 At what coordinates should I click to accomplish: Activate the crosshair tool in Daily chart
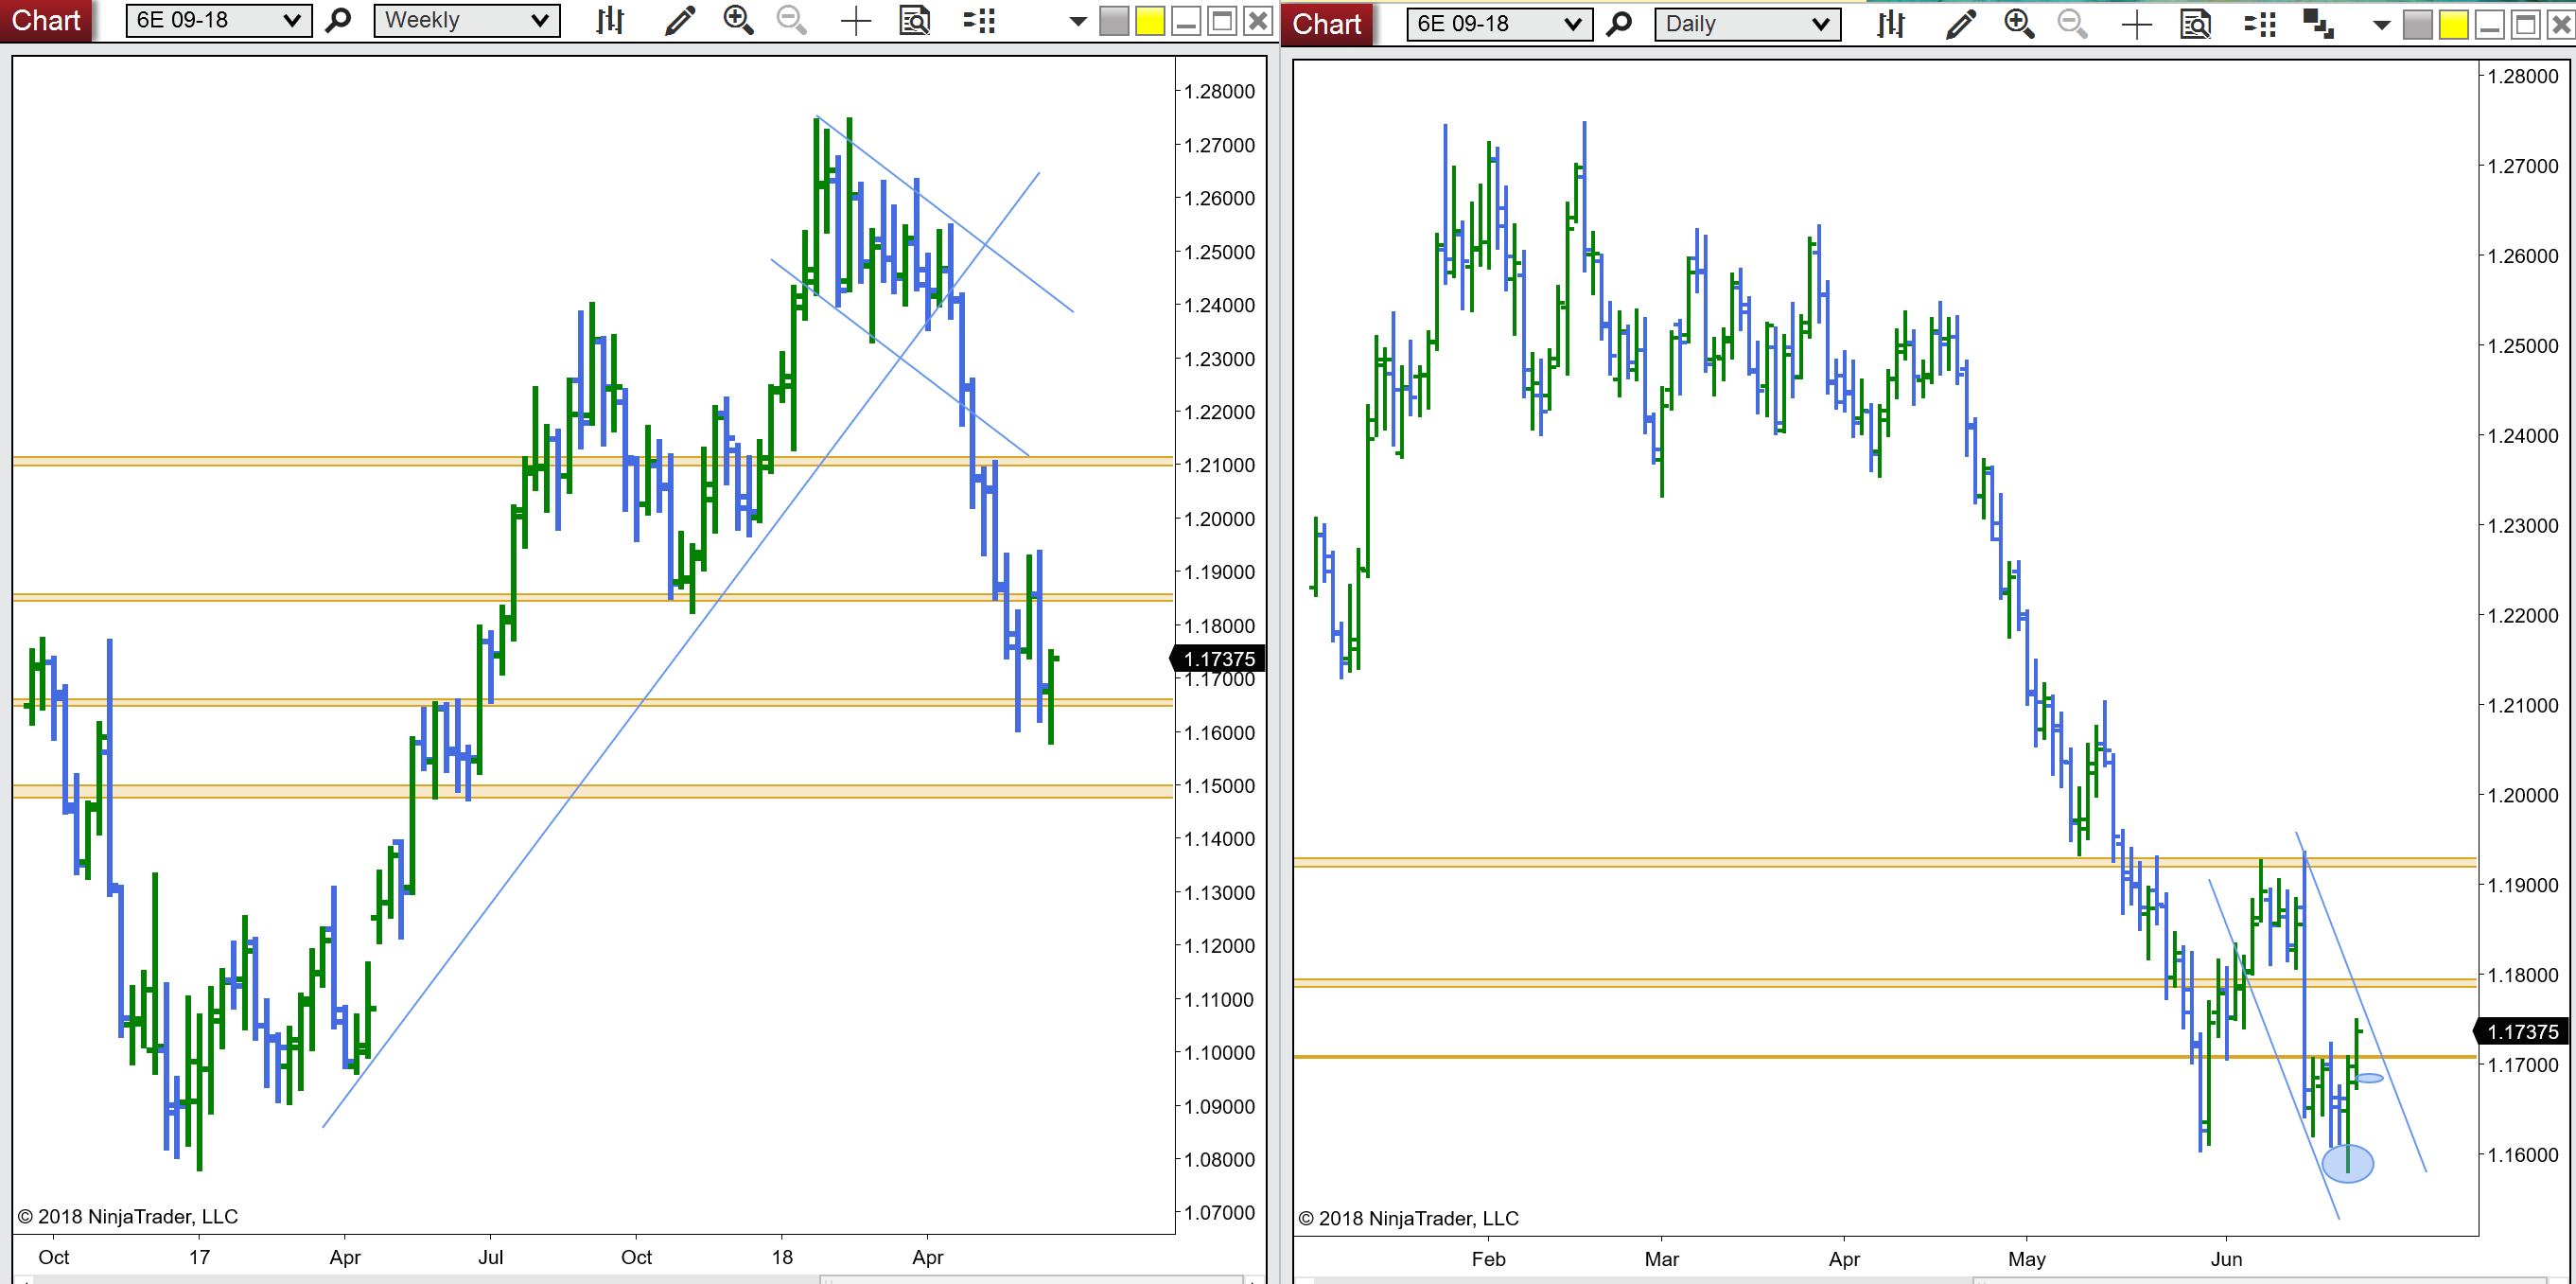coord(2136,25)
